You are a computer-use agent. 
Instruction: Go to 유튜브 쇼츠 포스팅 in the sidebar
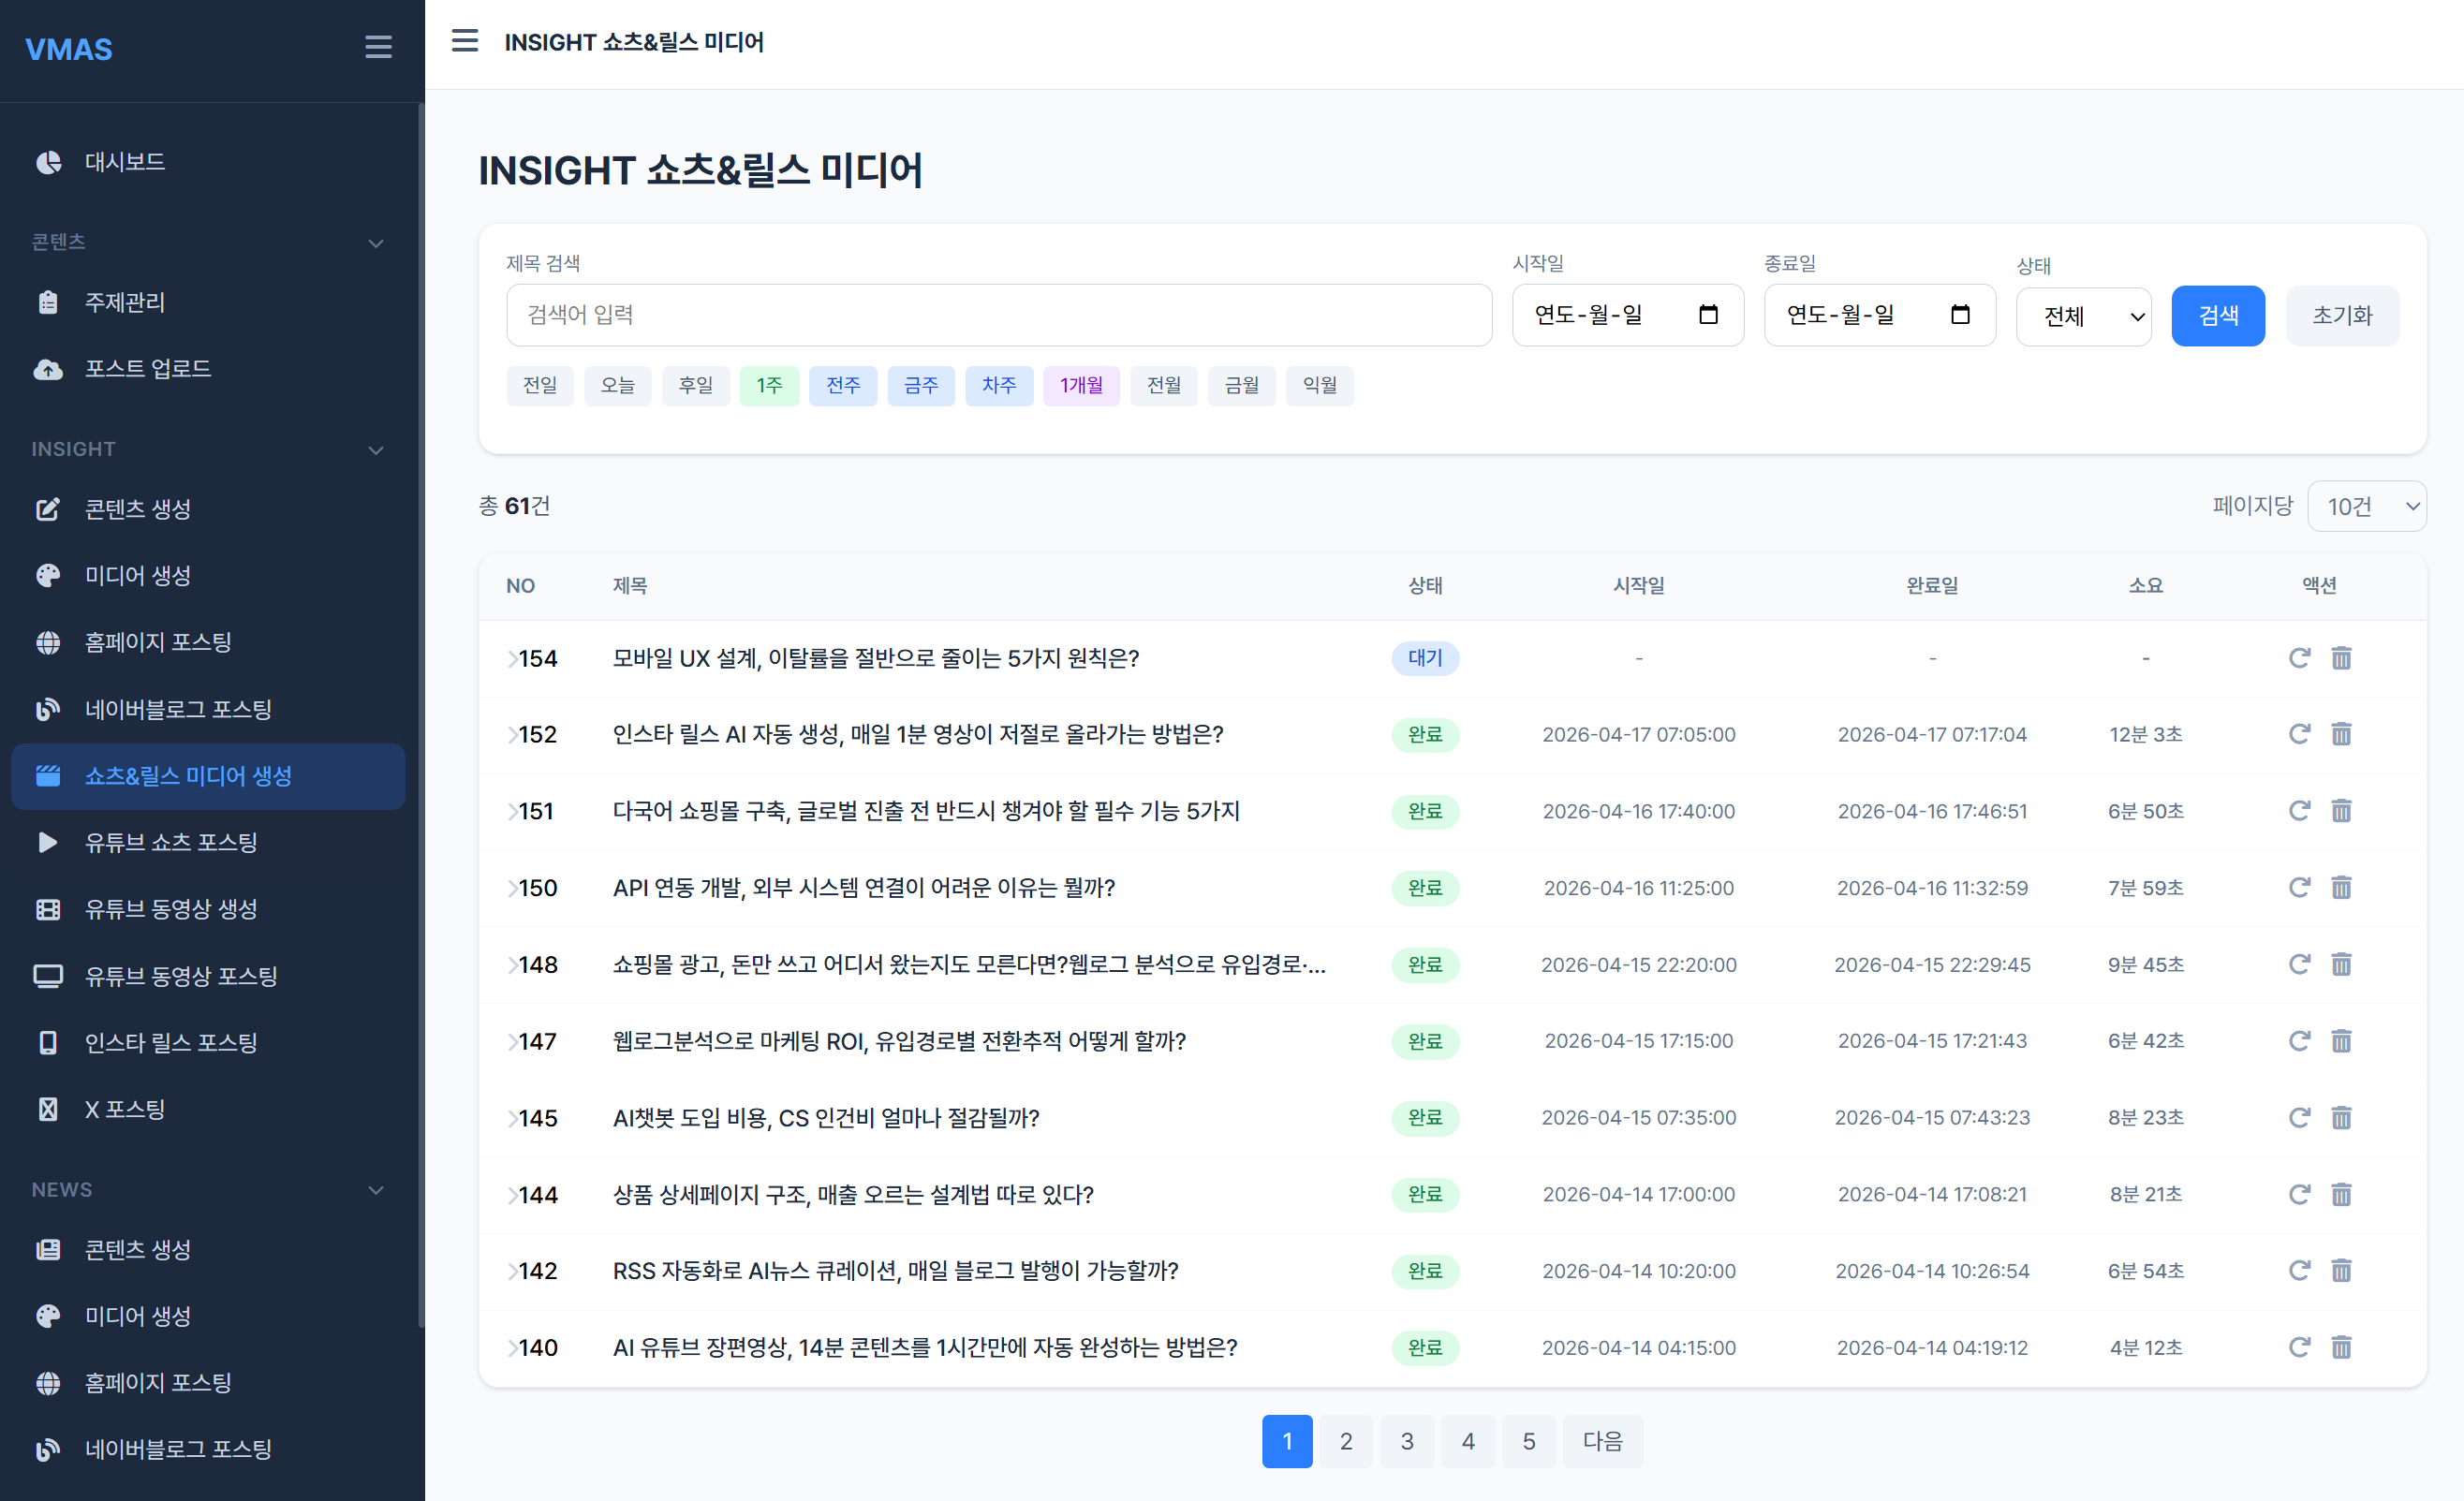[170, 842]
